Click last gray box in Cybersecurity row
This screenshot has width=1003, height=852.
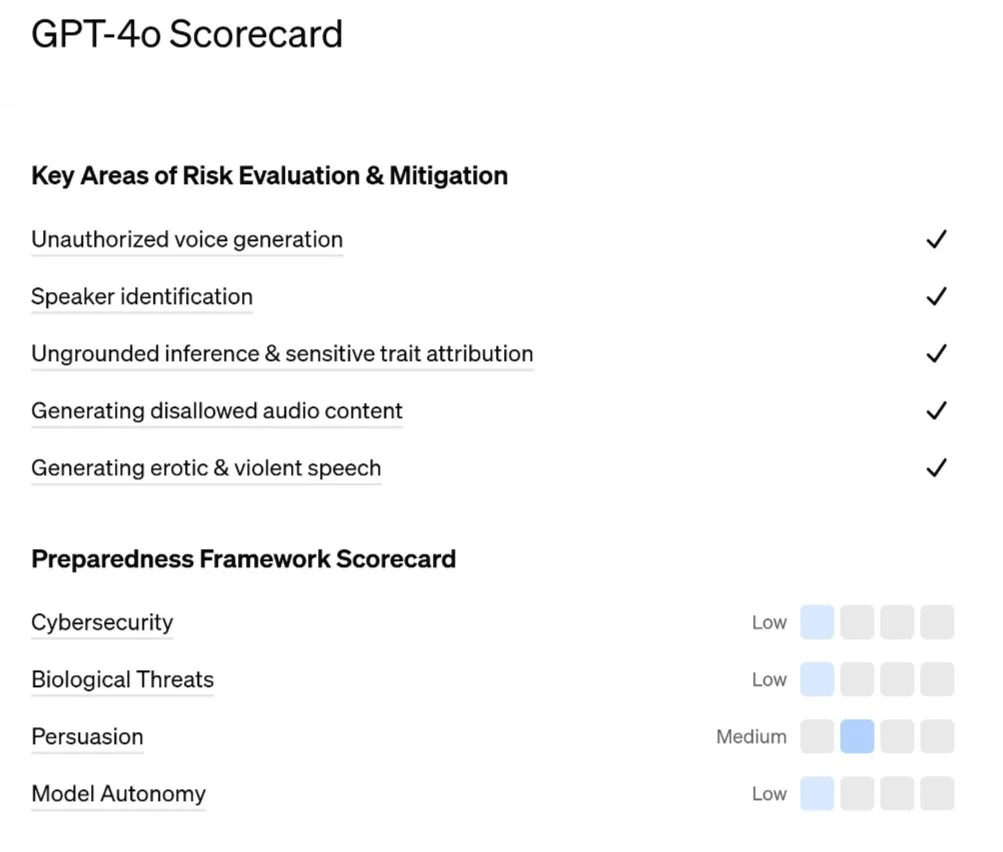tap(937, 622)
